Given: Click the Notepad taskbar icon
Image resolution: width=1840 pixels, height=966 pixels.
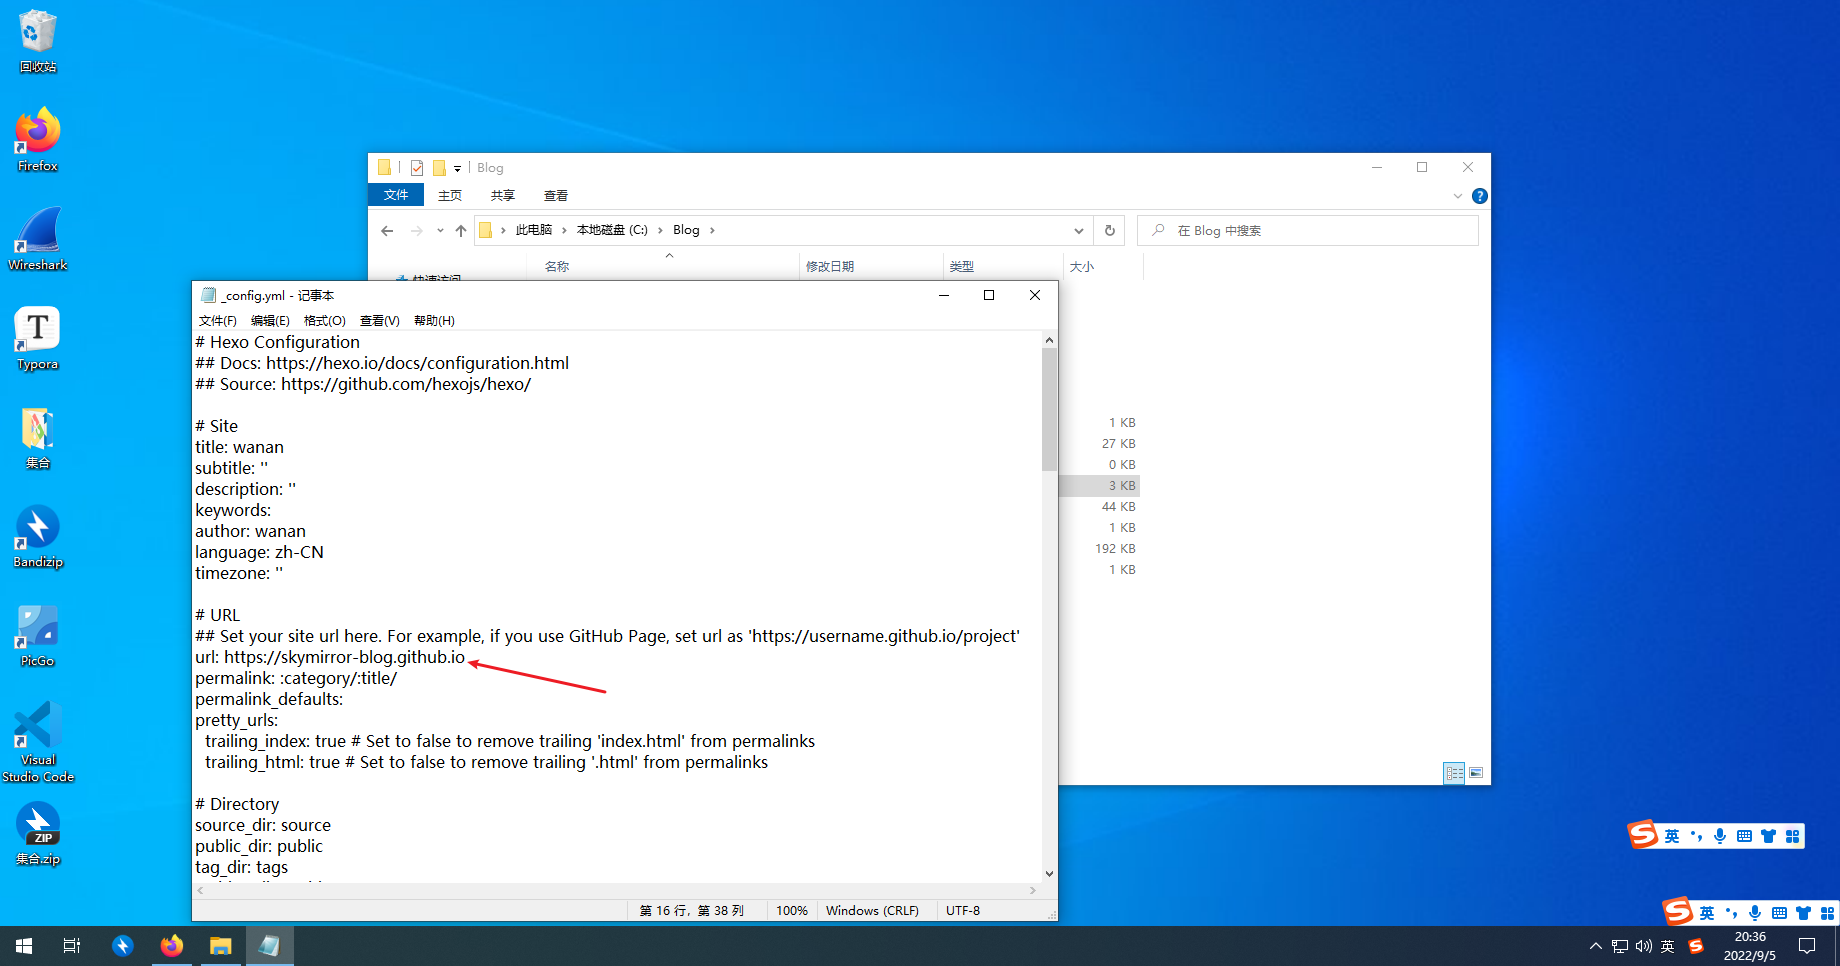Looking at the screenshot, I should click(x=270, y=946).
